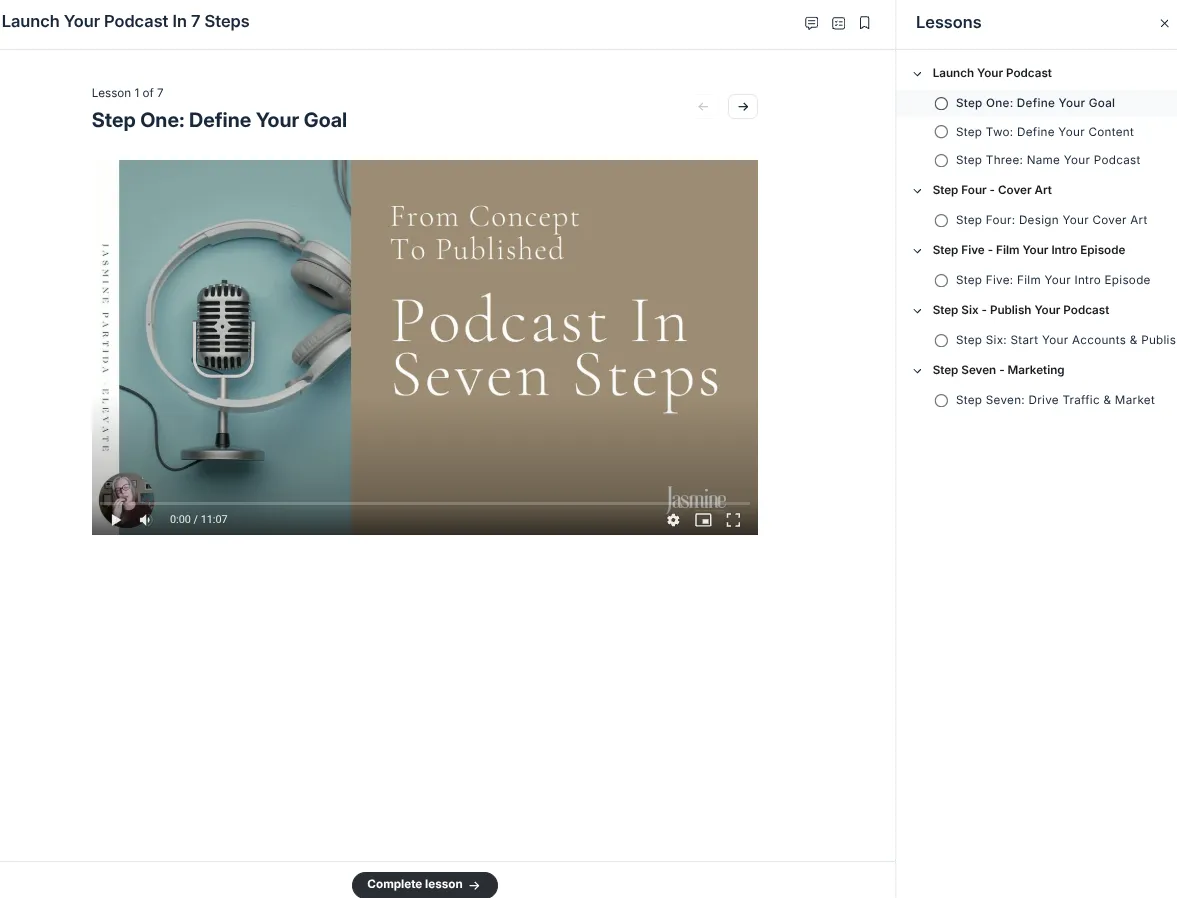1177x898 pixels.
Task: Go to next lesson arrow
Action: point(742,107)
